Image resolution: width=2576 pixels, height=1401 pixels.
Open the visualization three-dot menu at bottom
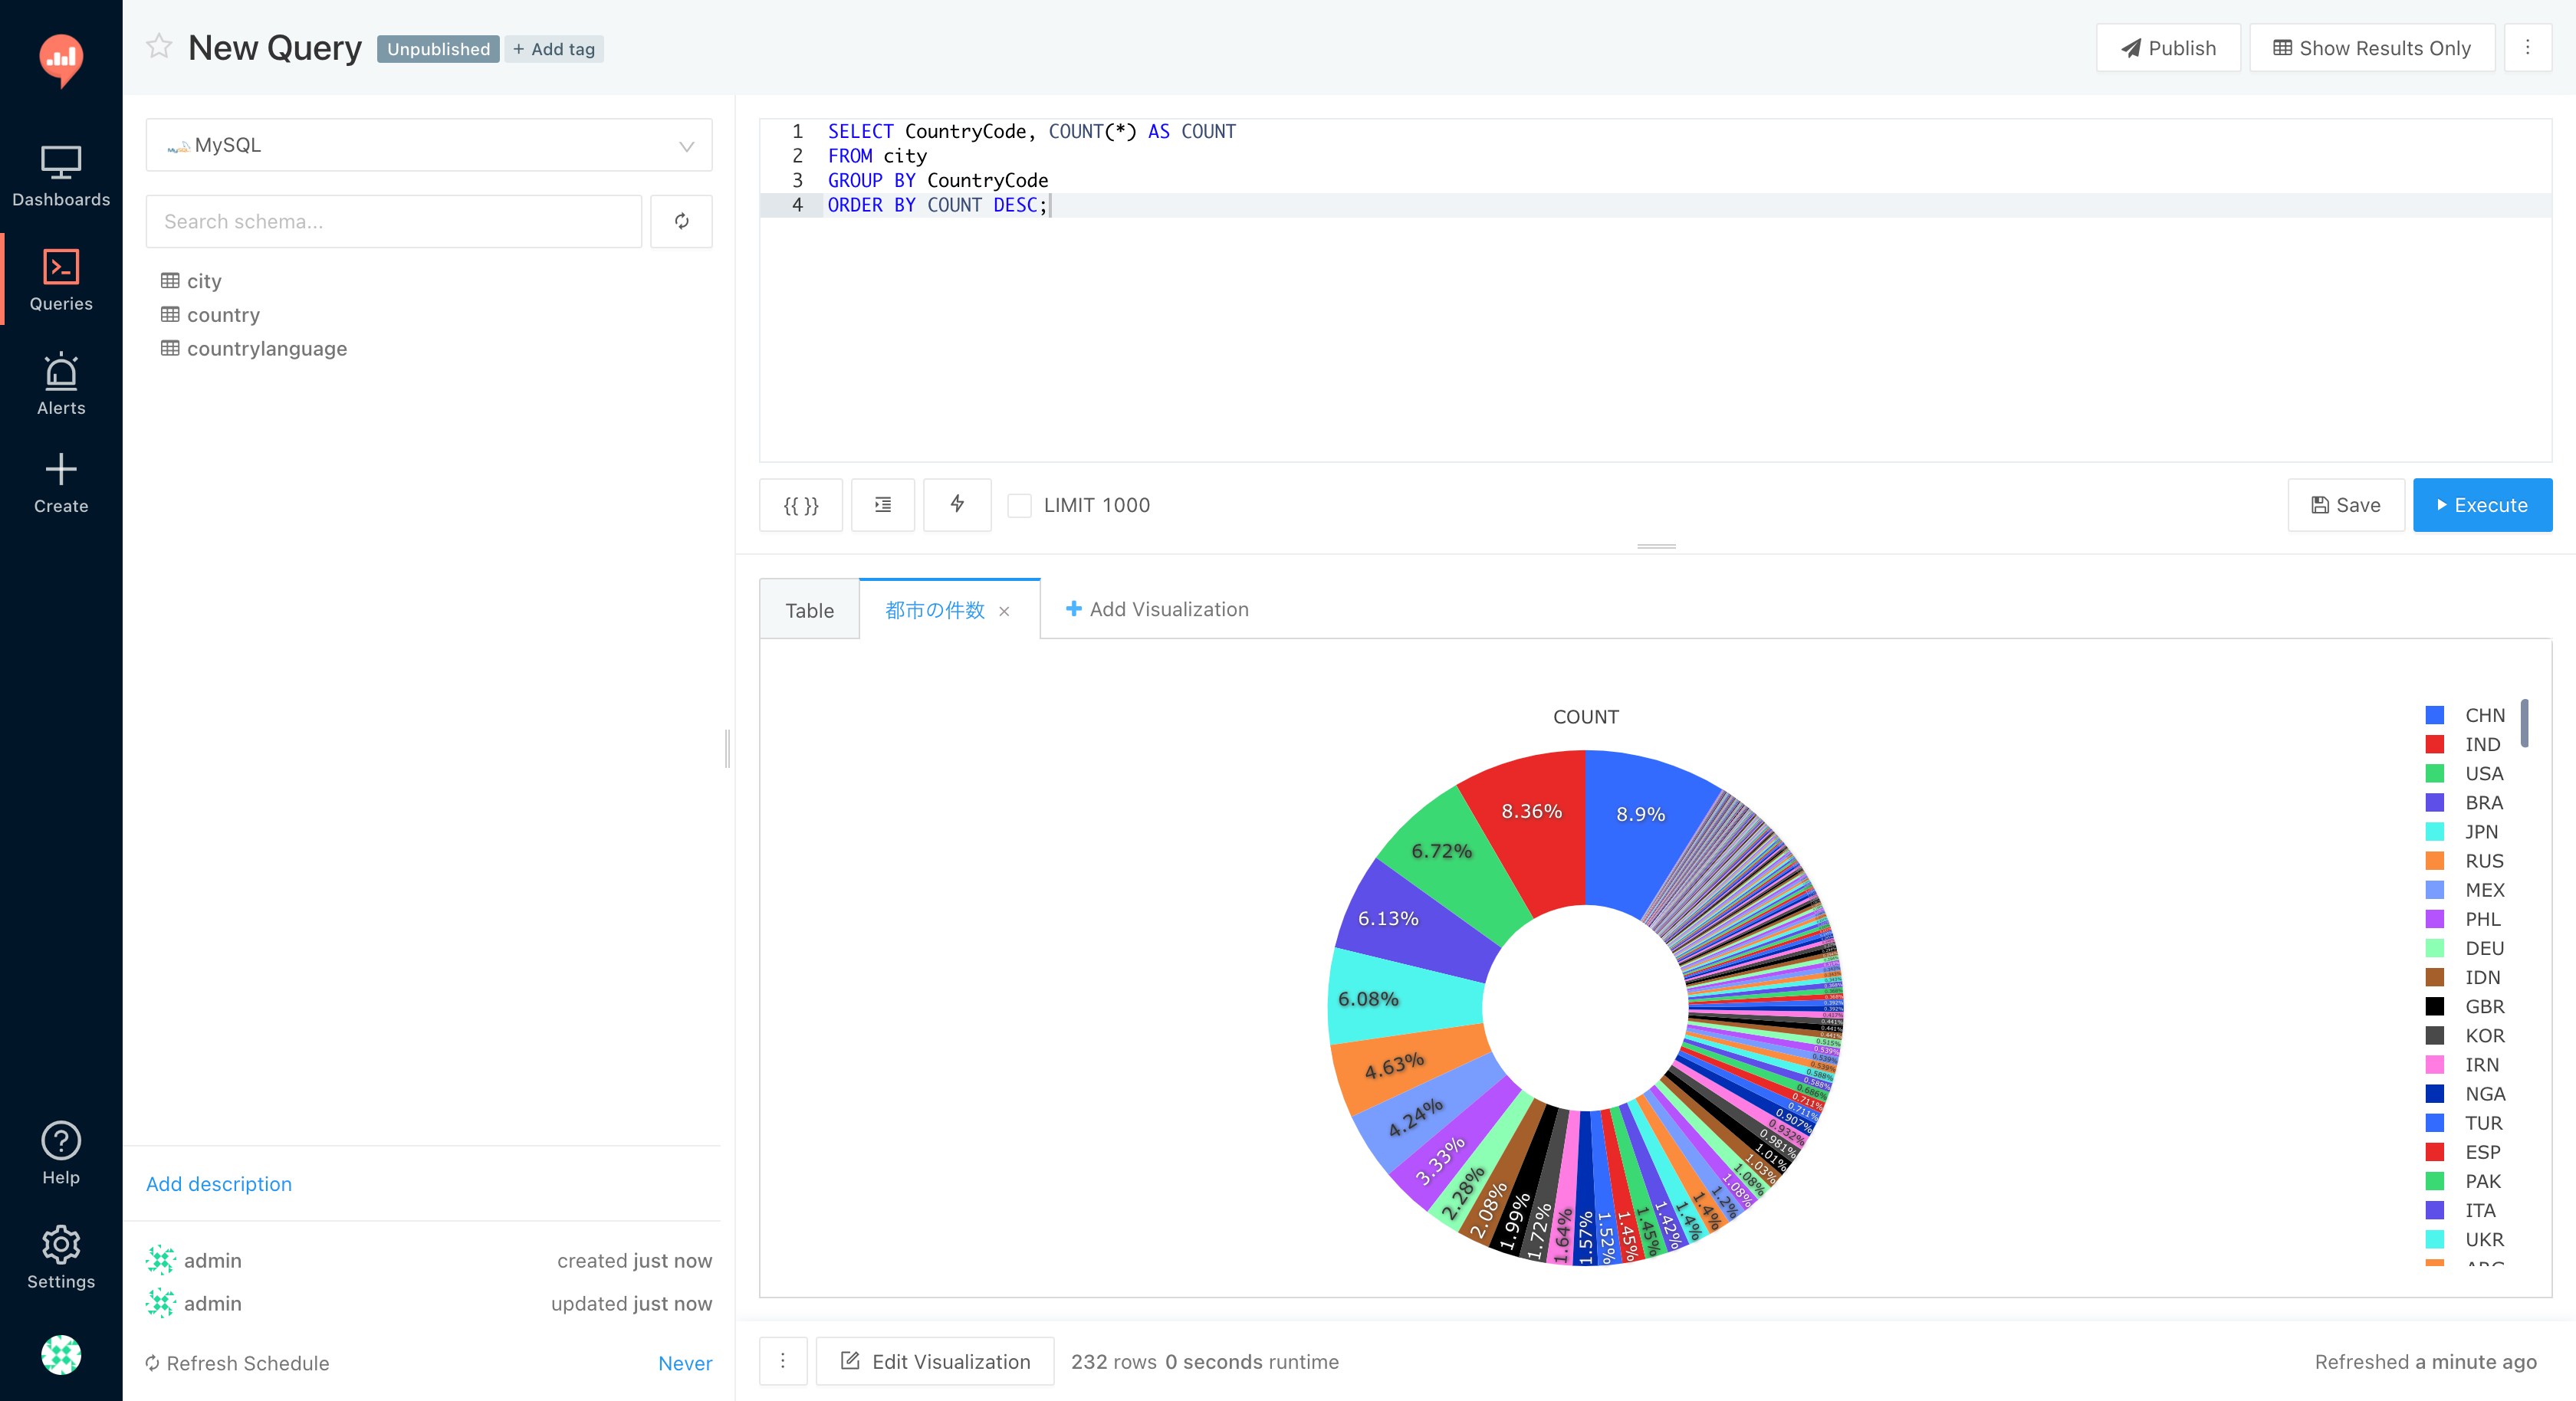783,1361
